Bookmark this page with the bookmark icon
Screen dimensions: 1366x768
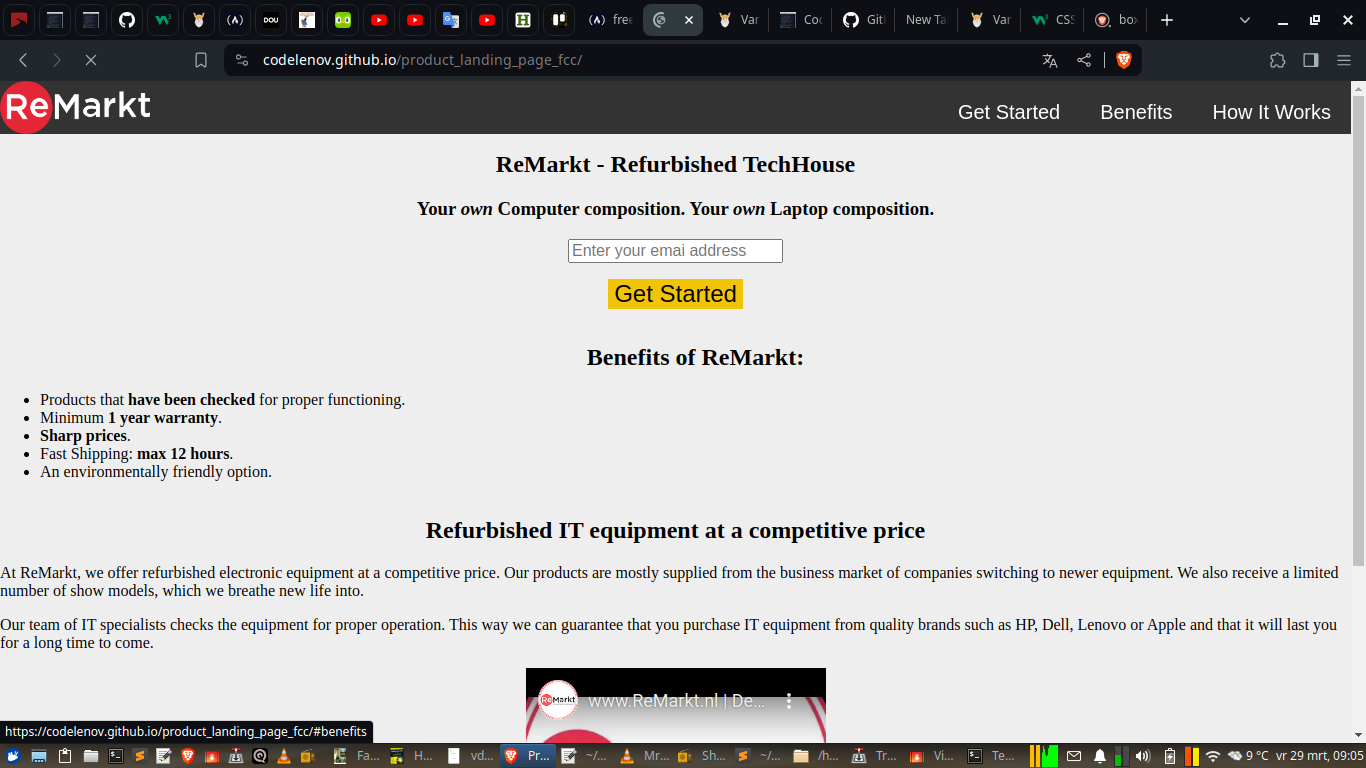click(200, 59)
